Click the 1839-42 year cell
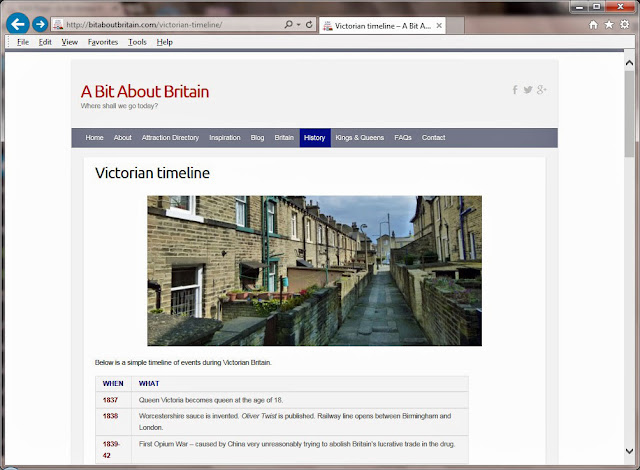 tap(111, 449)
